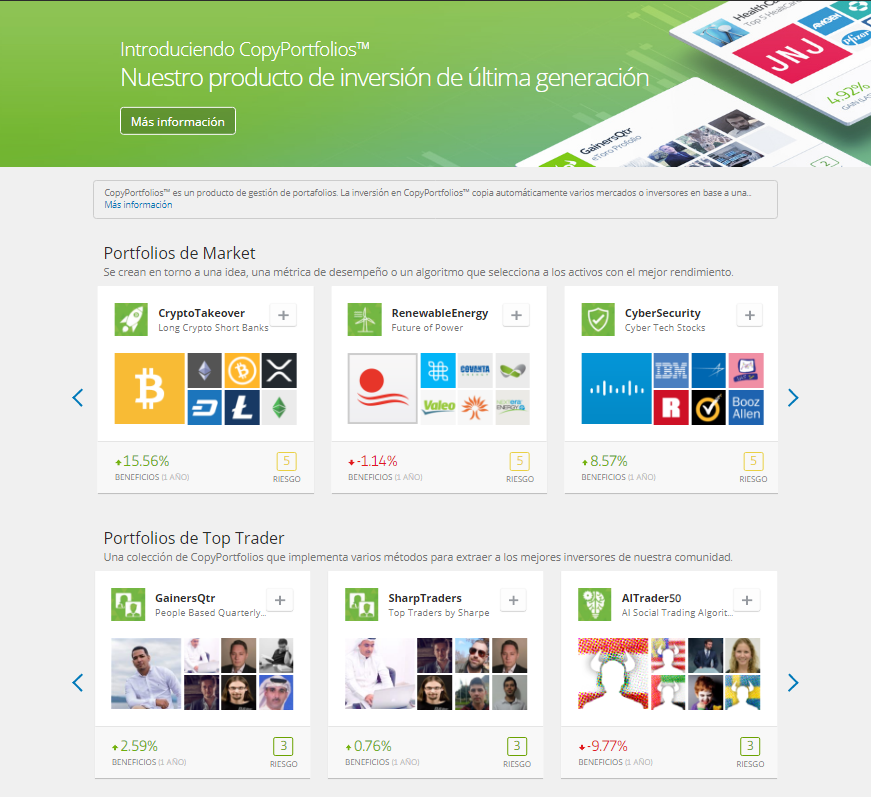Select the Covanta logo tile
This screenshot has width=871, height=797.
click(x=475, y=370)
